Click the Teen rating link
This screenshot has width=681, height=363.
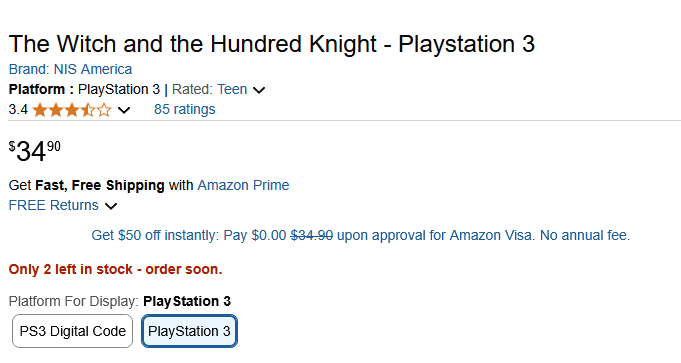coord(232,89)
